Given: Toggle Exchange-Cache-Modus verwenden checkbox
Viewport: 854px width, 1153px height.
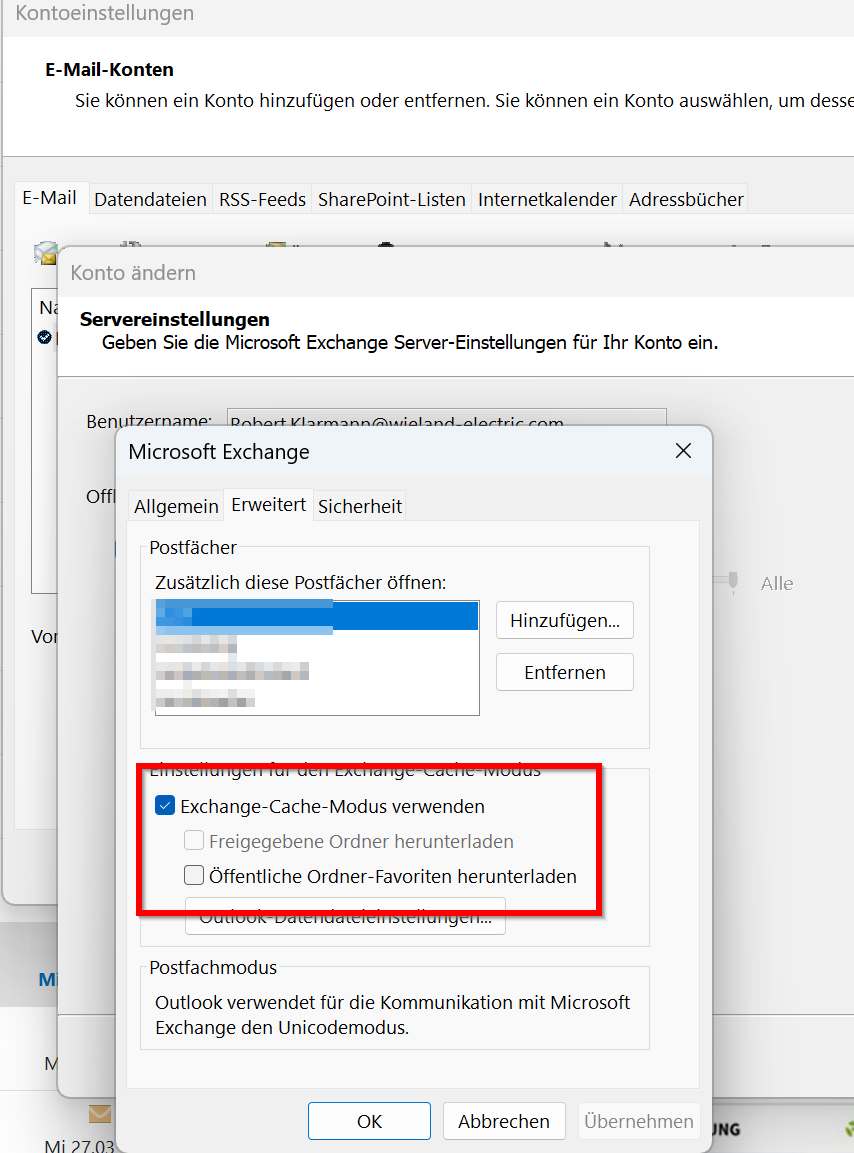Looking at the screenshot, I should 165,806.
